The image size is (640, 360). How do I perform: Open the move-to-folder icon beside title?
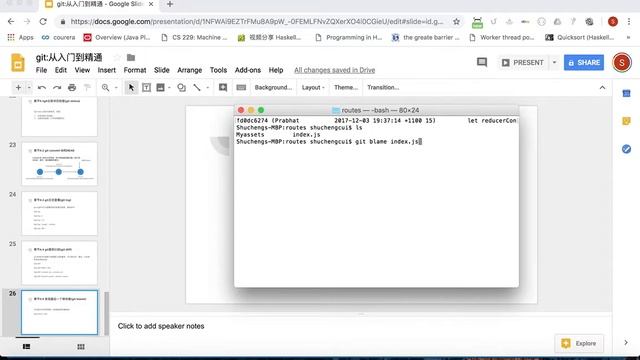coord(131,58)
